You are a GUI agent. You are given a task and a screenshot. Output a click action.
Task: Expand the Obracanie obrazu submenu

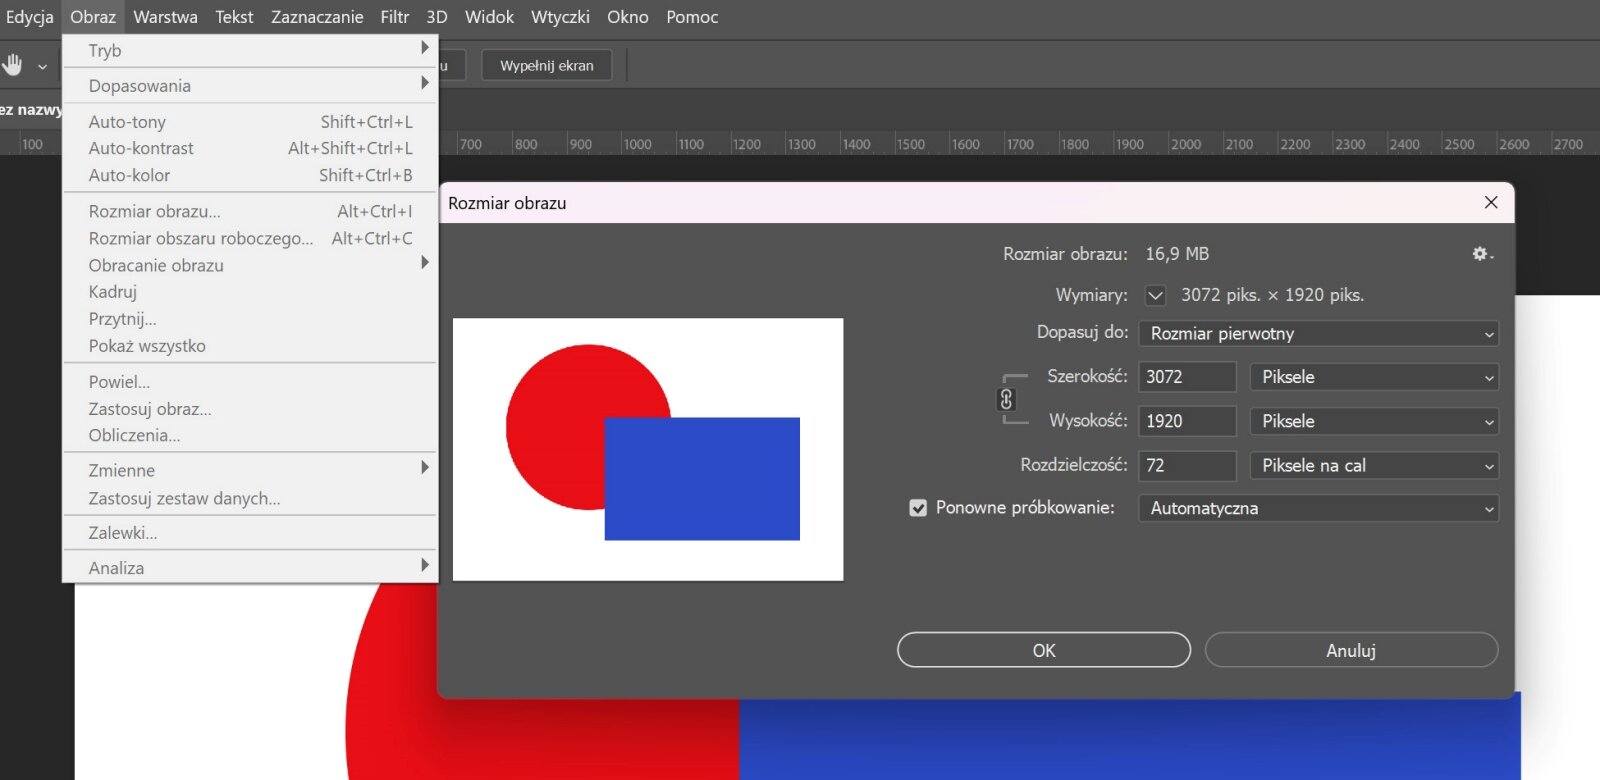250,265
